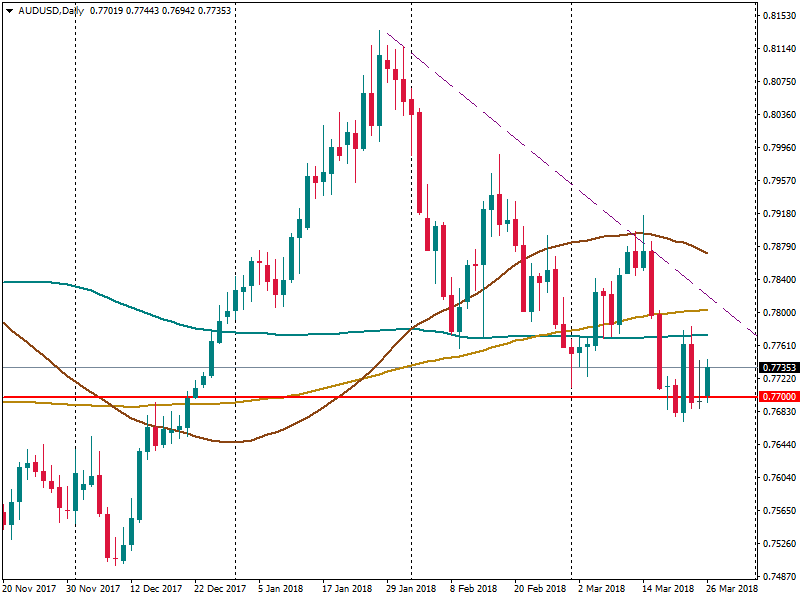800x600 pixels.
Task: Click the red 0.77000 price level tag
Action: pos(776,397)
